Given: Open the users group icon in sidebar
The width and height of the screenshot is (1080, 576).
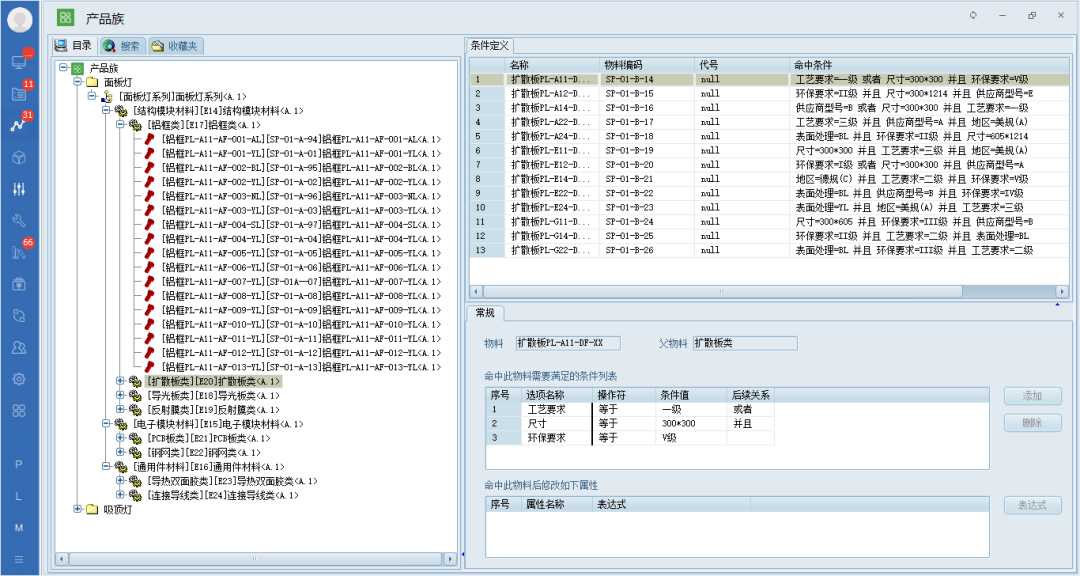Looking at the screenshot, I should pyautogui.click(x=19, y=347).
